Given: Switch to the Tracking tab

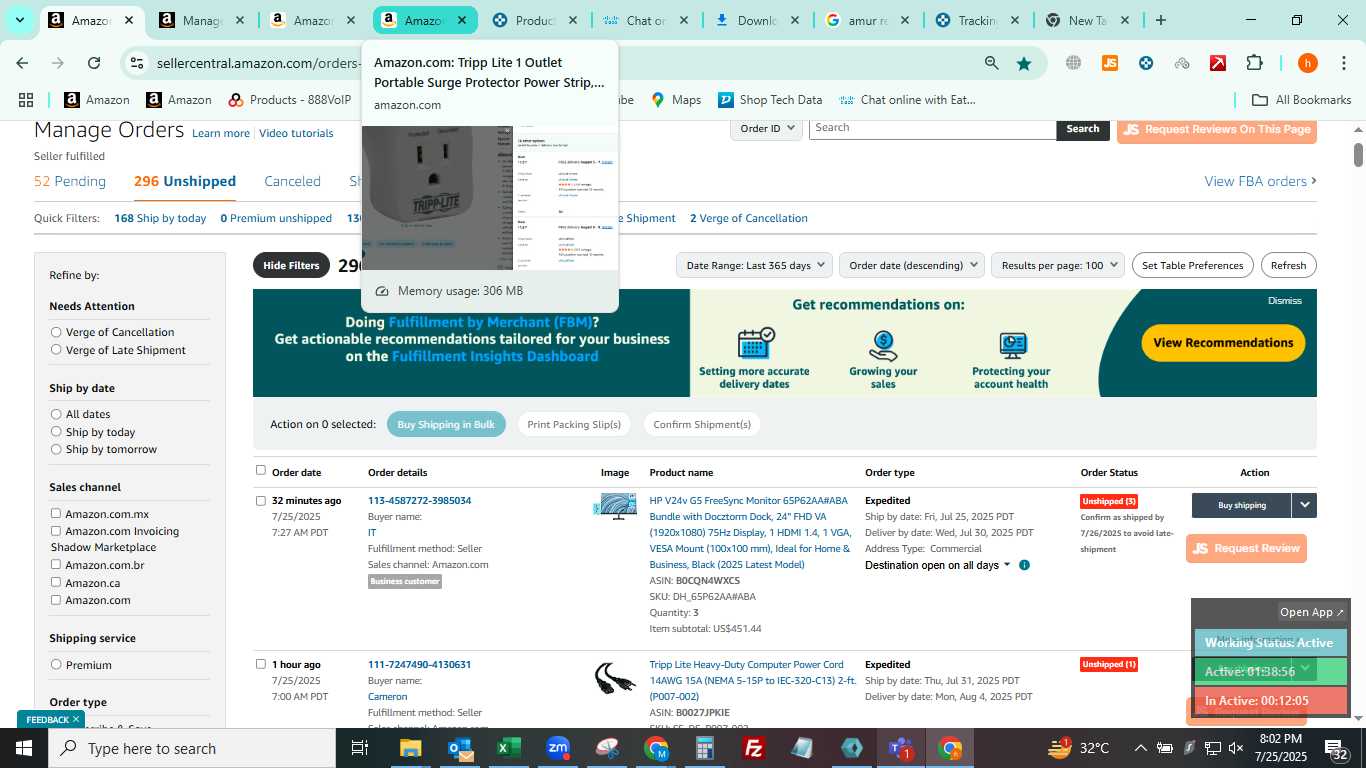Looking at the screenshot, I should [x=976, y=20].
